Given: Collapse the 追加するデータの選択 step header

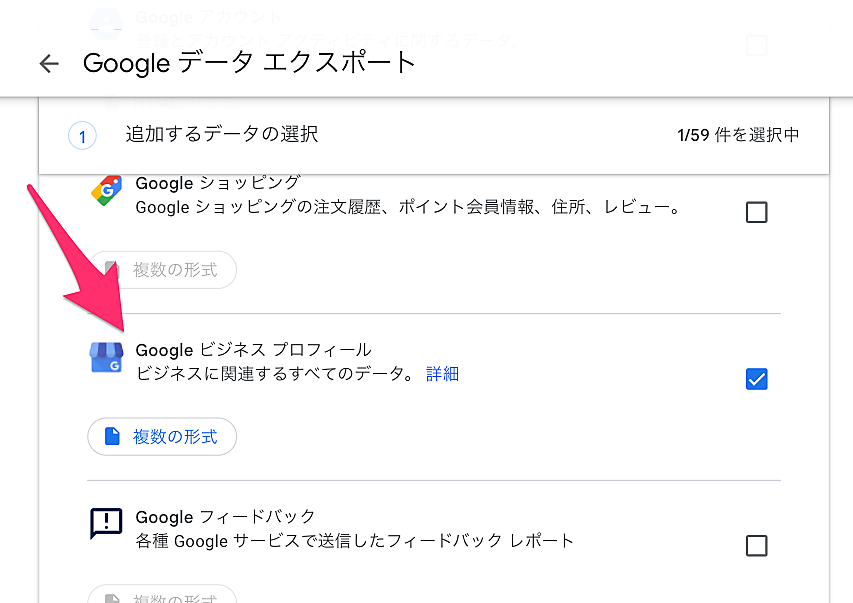Looking at the screenshot, I should [222, 134].
